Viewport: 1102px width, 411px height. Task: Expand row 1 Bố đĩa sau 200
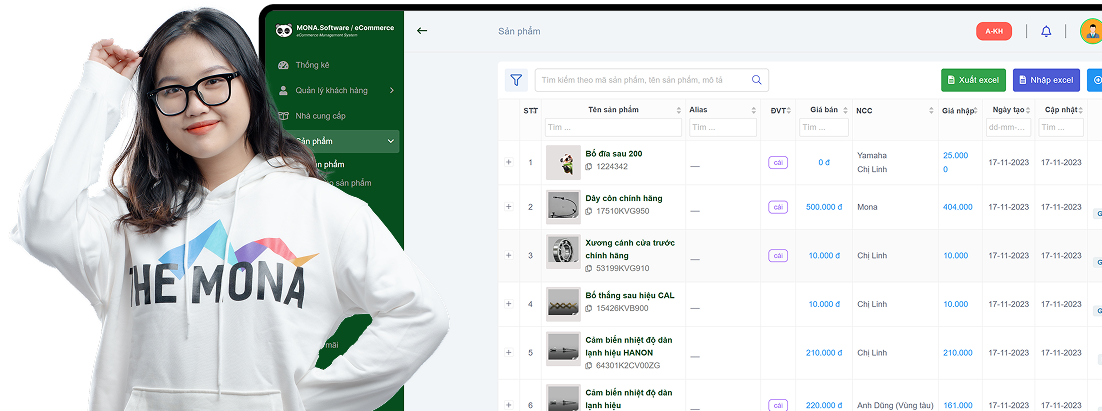[509, 162]
